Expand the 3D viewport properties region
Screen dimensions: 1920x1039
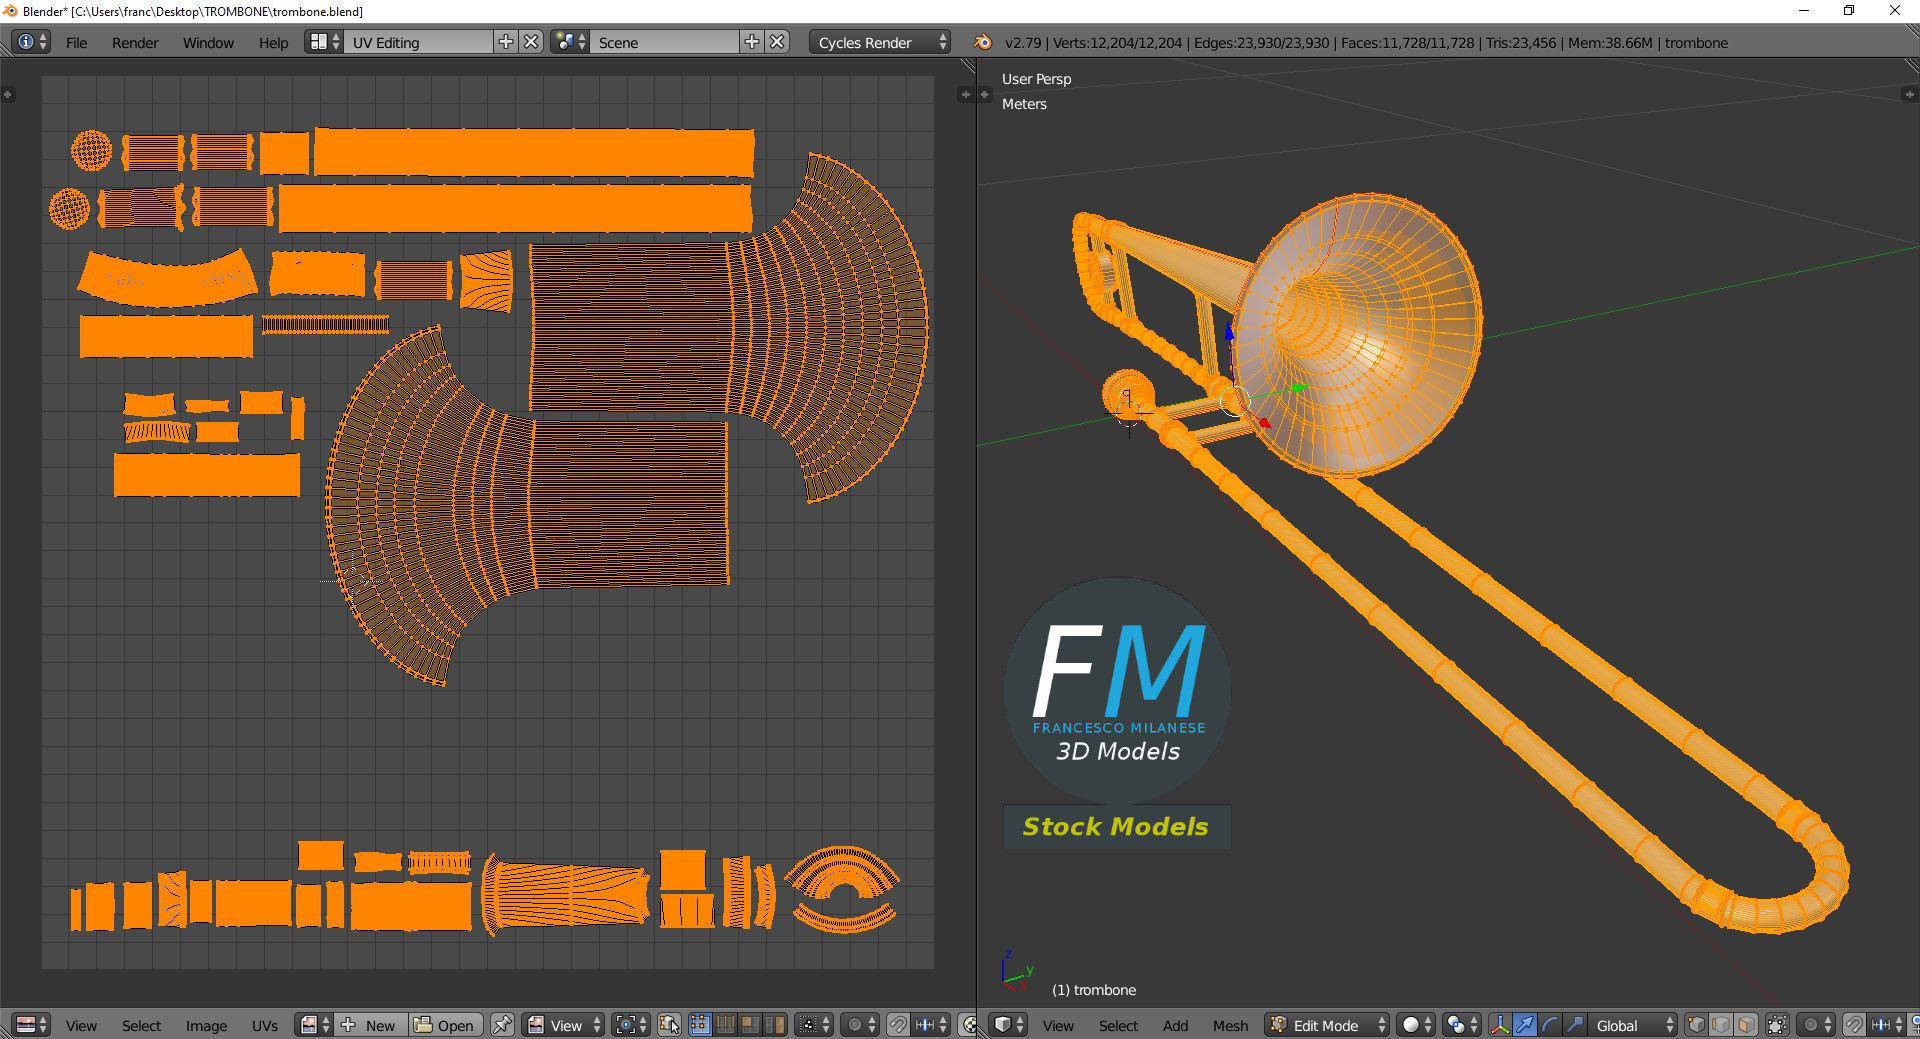coord(1909,94)
